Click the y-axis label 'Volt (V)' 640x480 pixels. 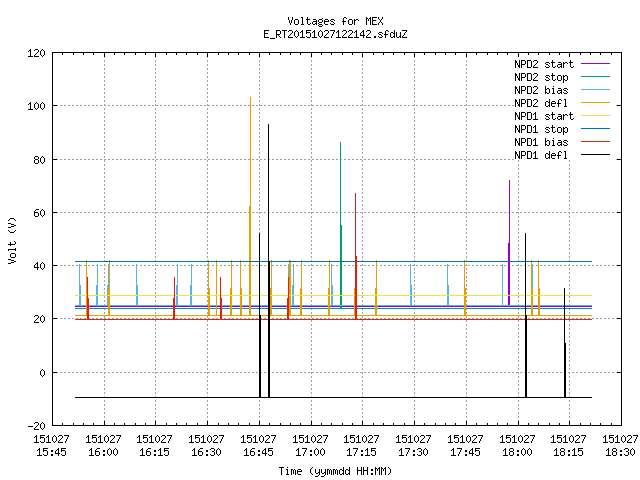pyautogui.click(x=12, y=240)
